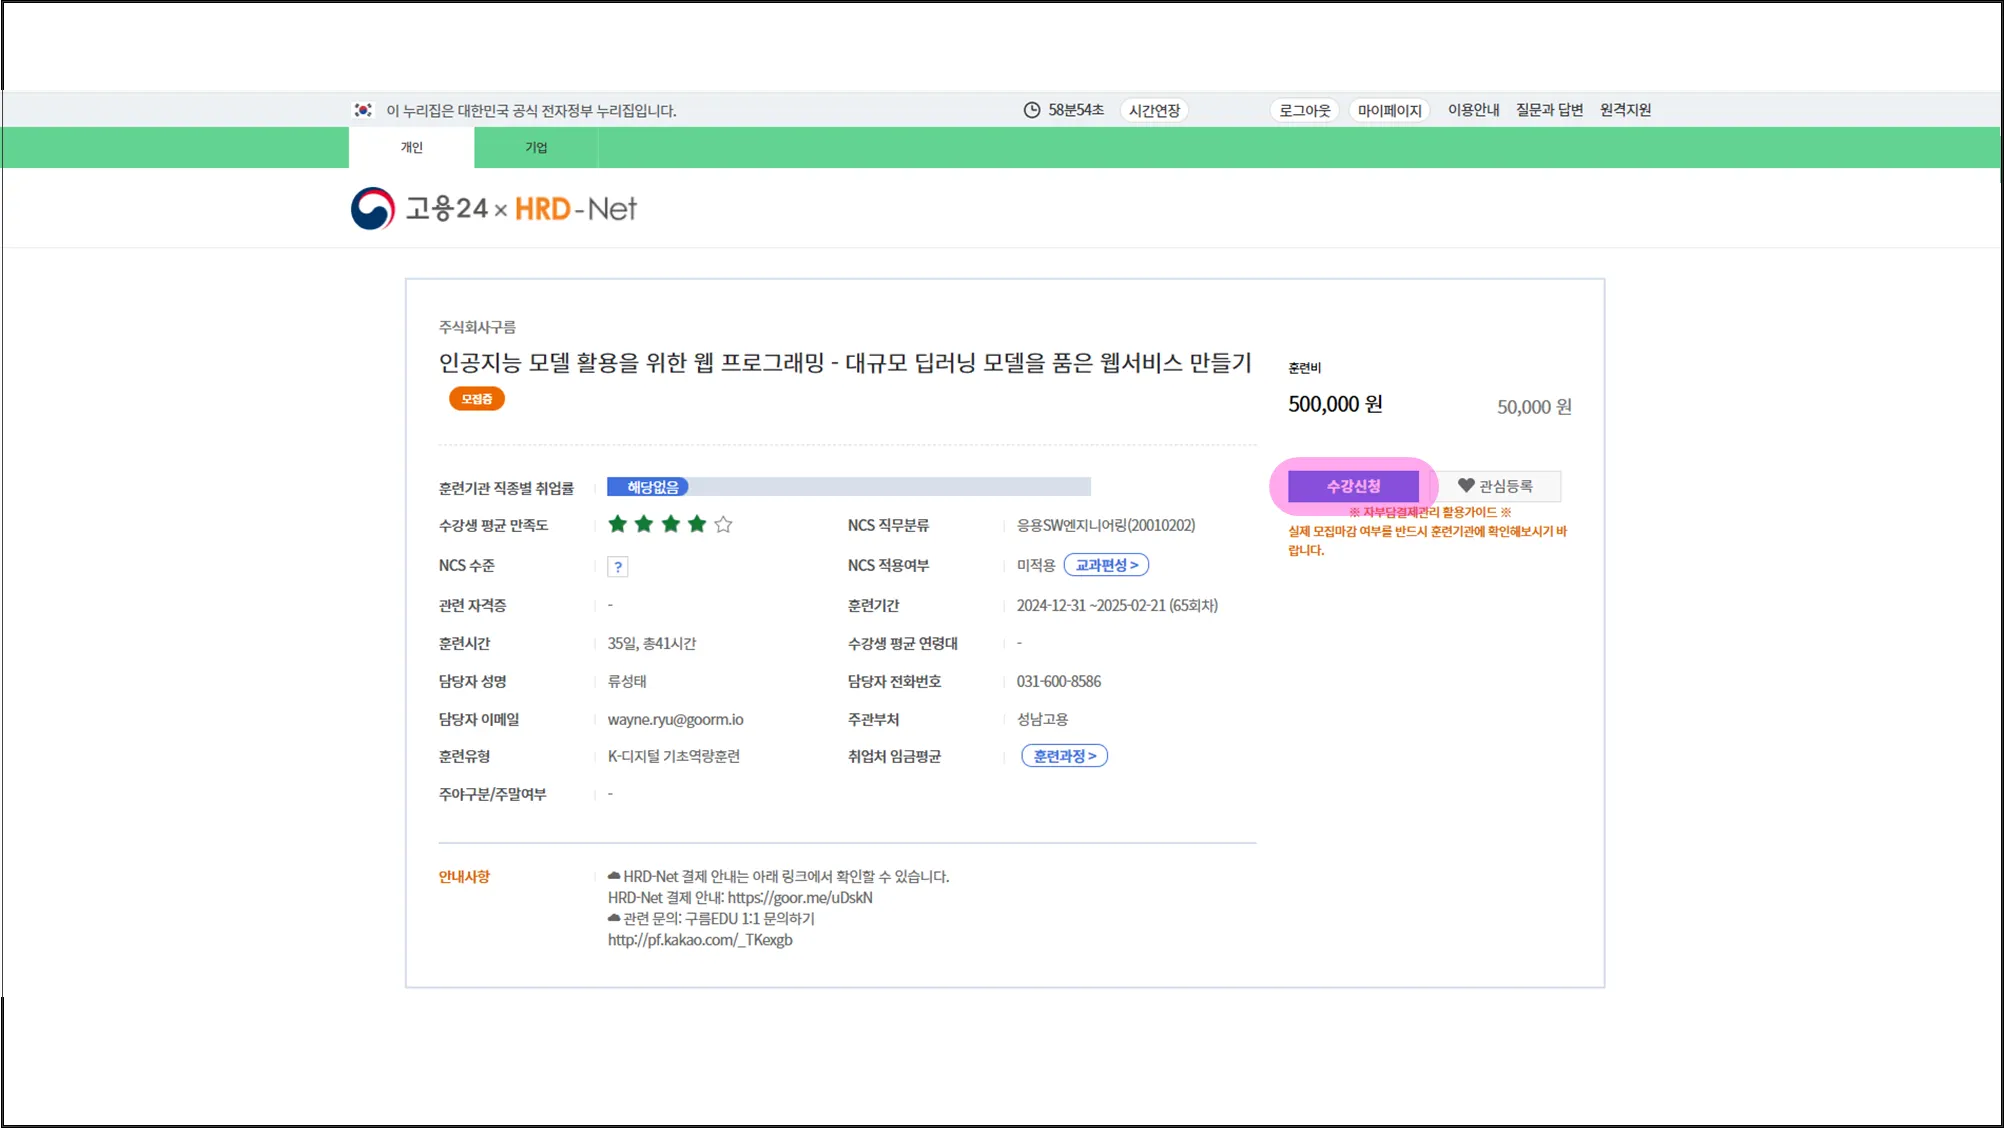Select the 개인 tab

click(412, 148)
